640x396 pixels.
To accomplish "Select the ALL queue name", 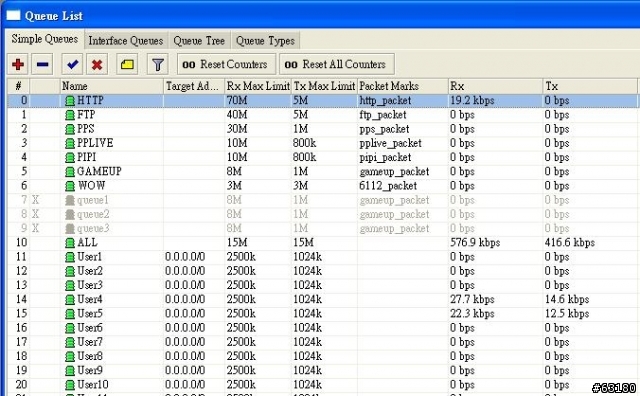I will click(87, 242).
